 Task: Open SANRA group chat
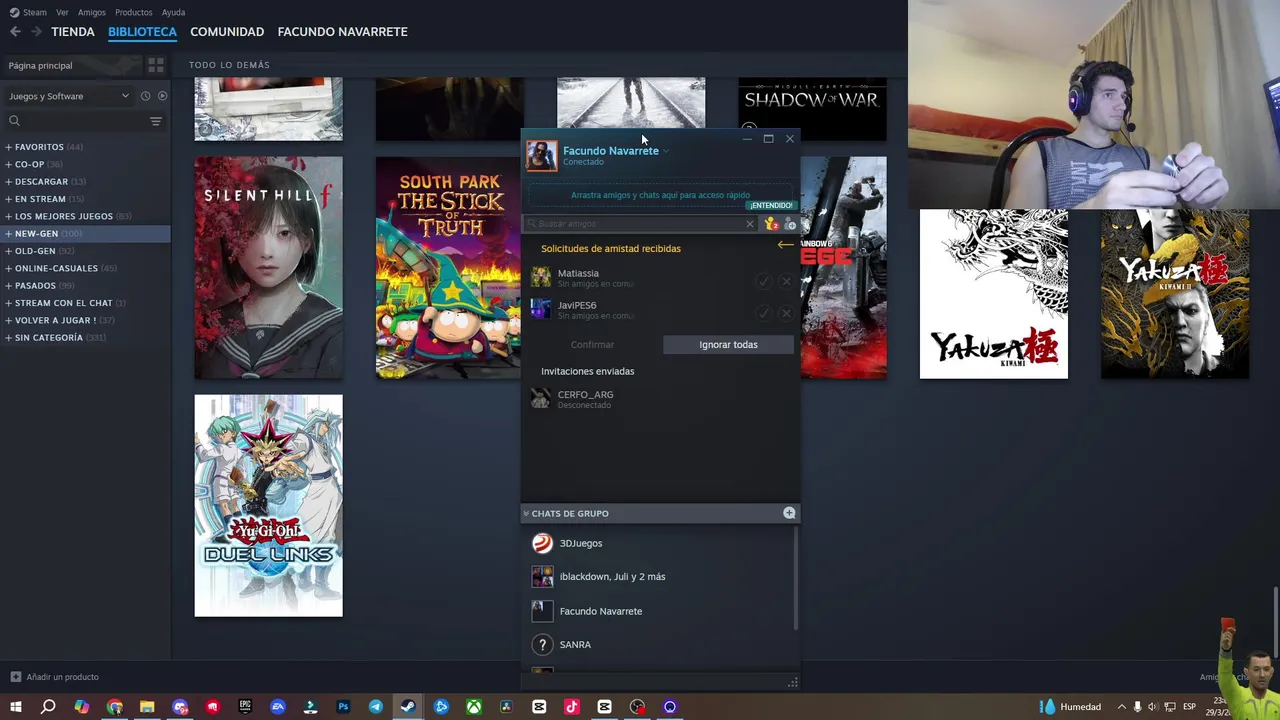pyautogui.click(x=658, y=645)
